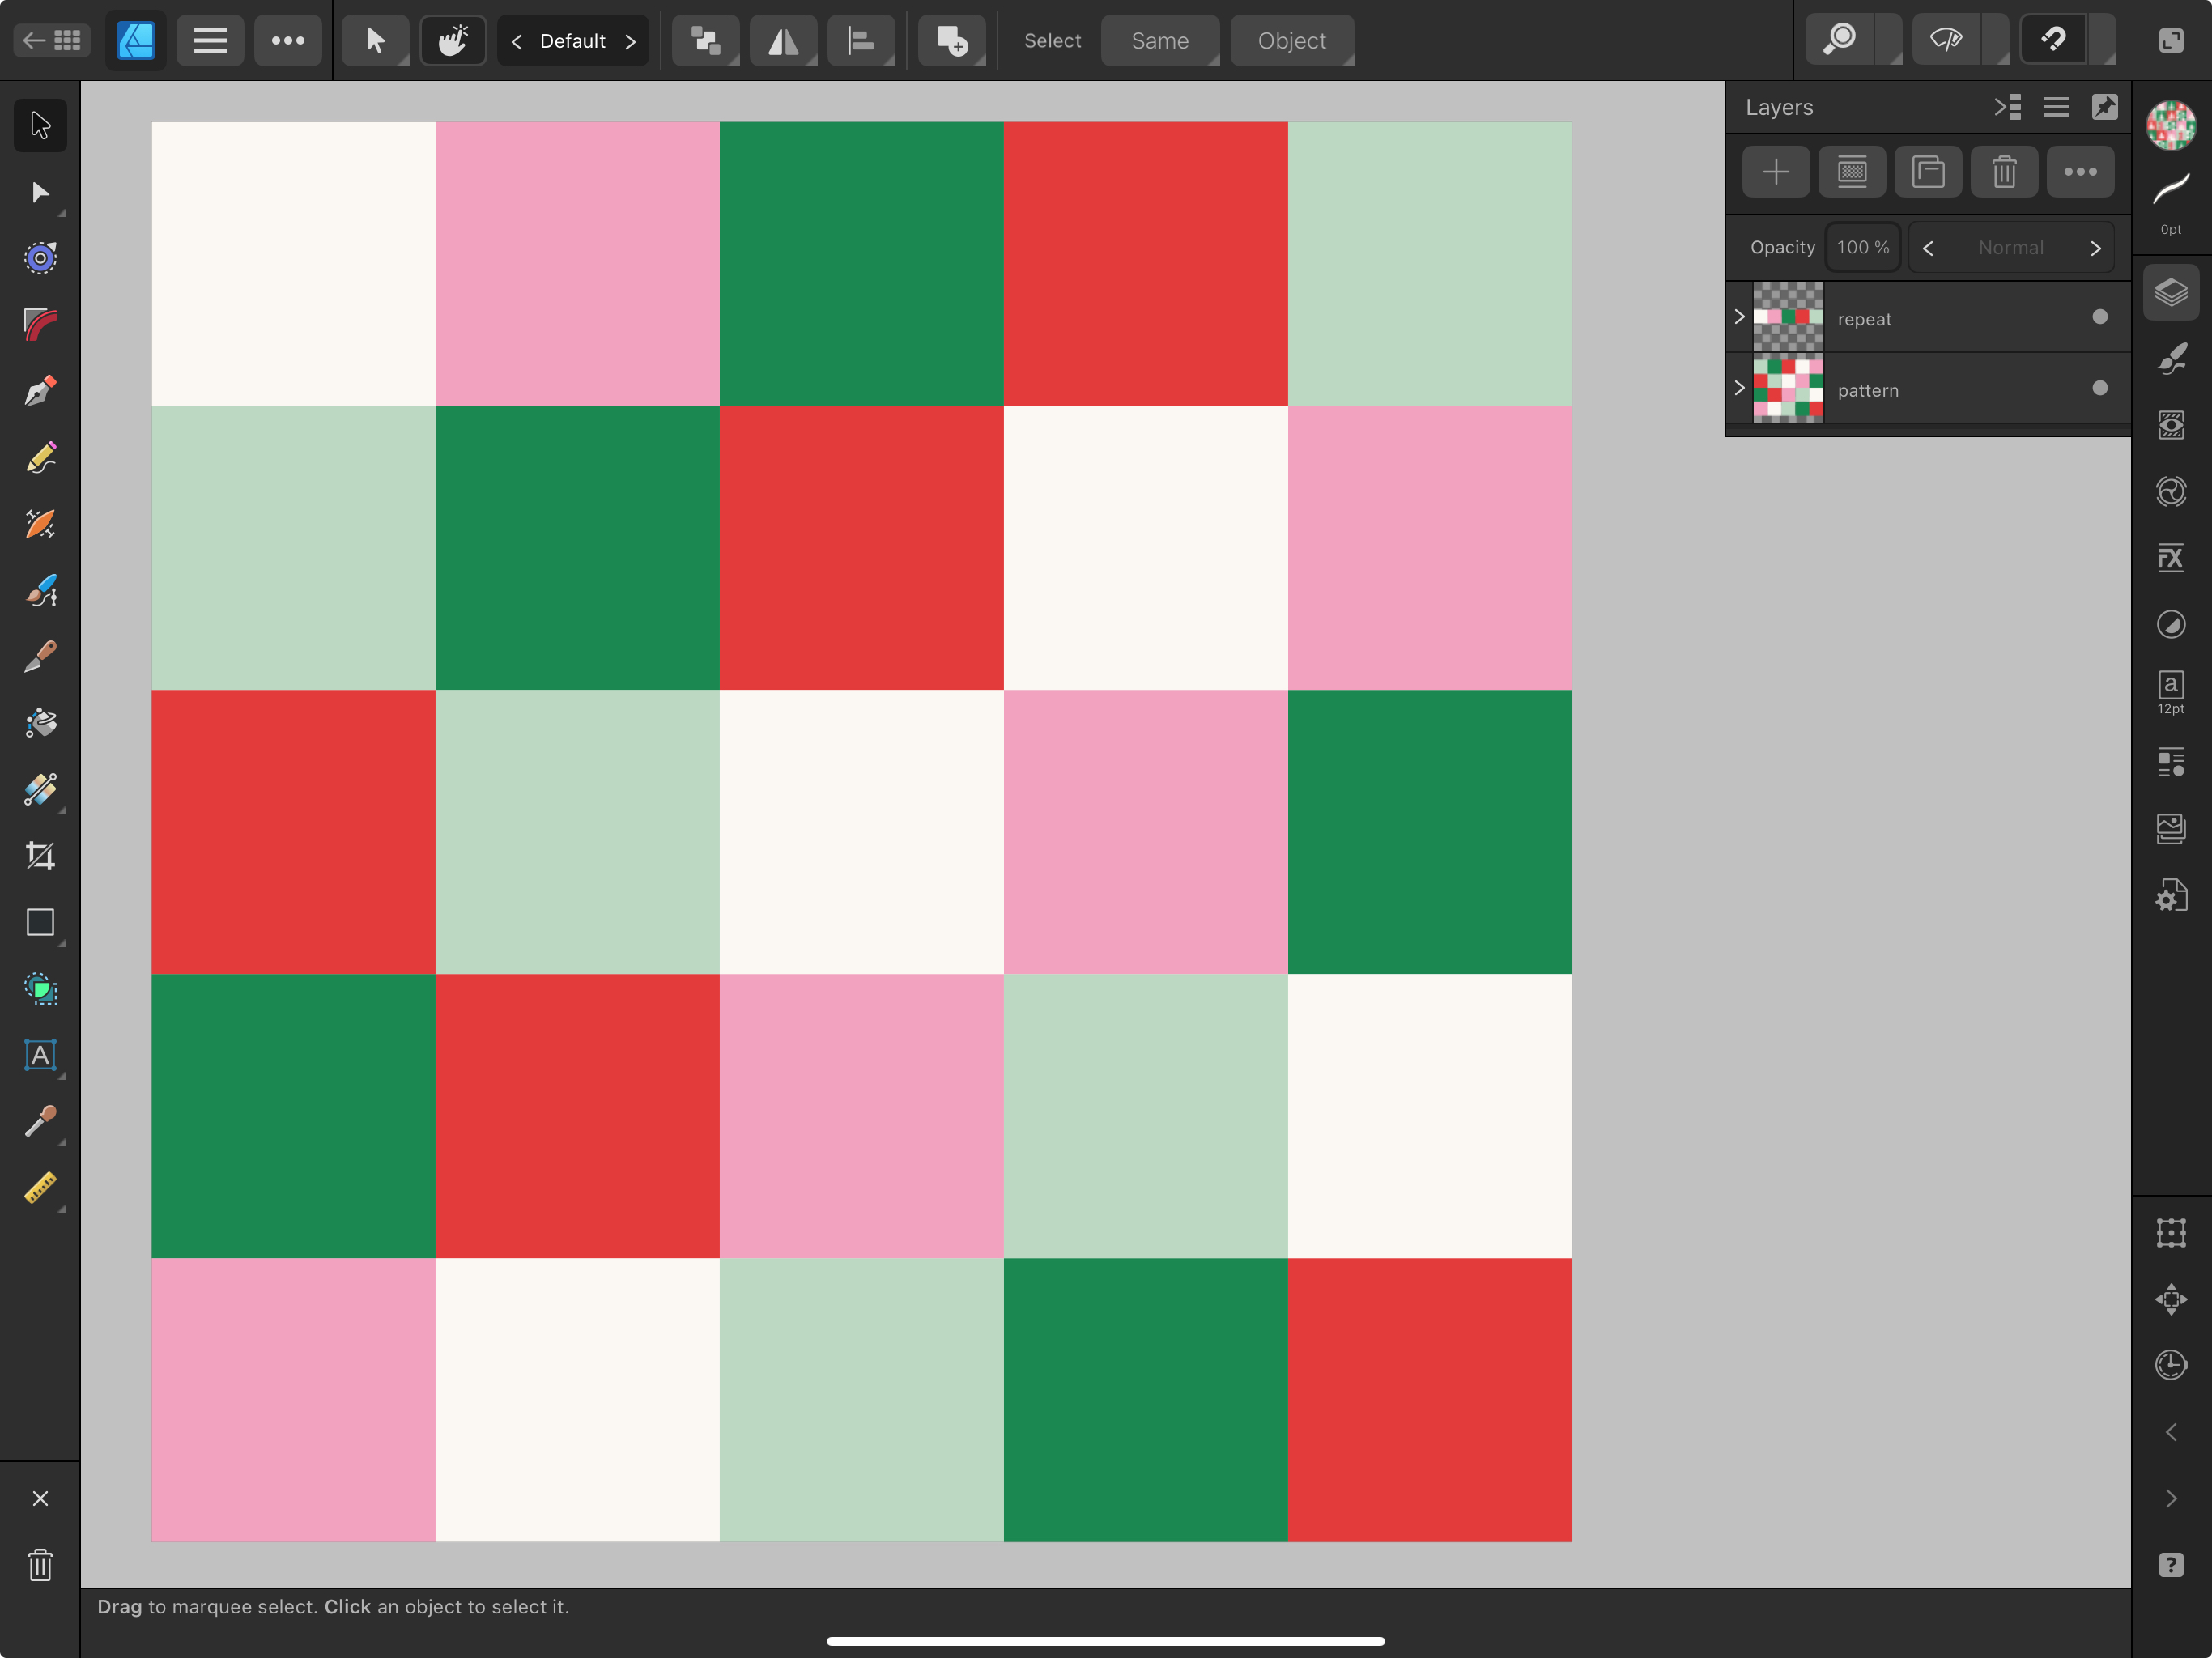Add a new layer with the plus button

1775,171
